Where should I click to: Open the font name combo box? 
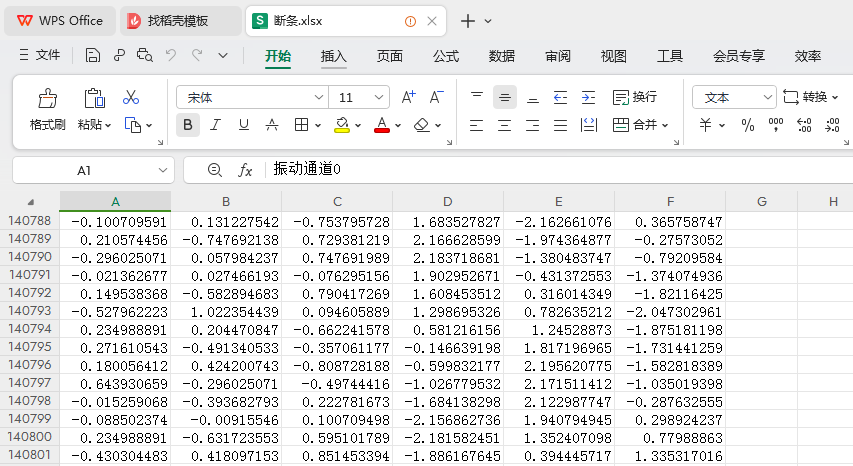[252, 97]
